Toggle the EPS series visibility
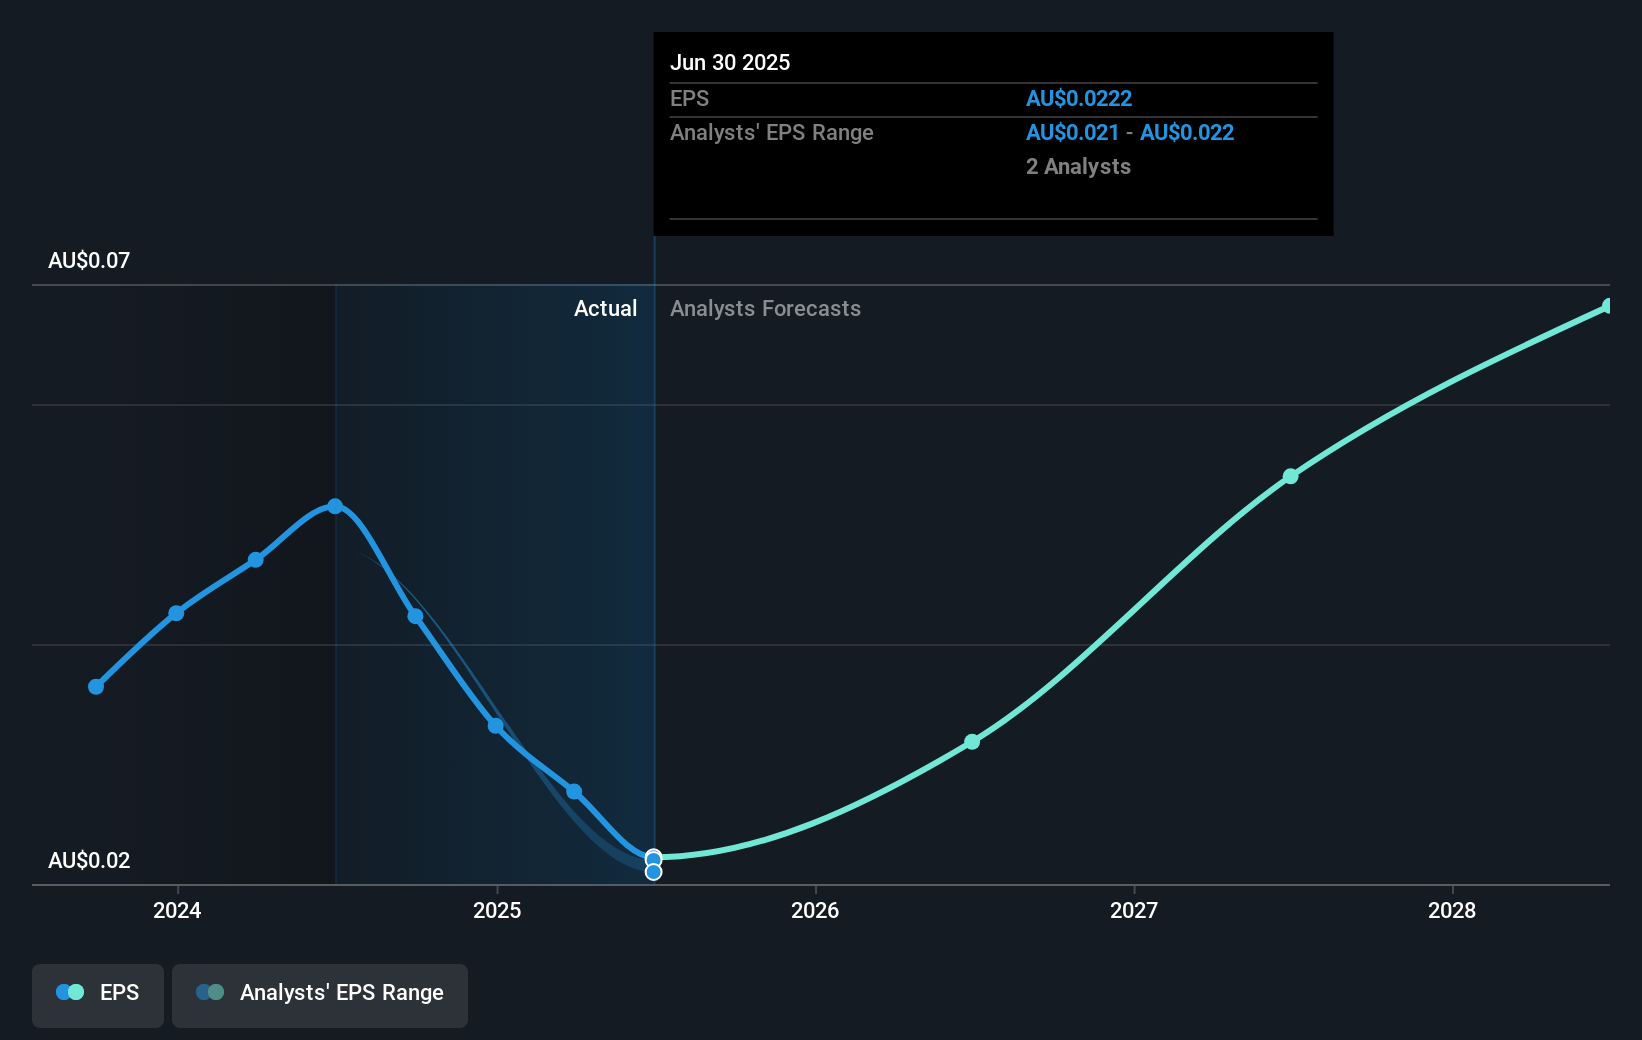The height and width of the screenshot is (1040, 1642). [97, 995]
